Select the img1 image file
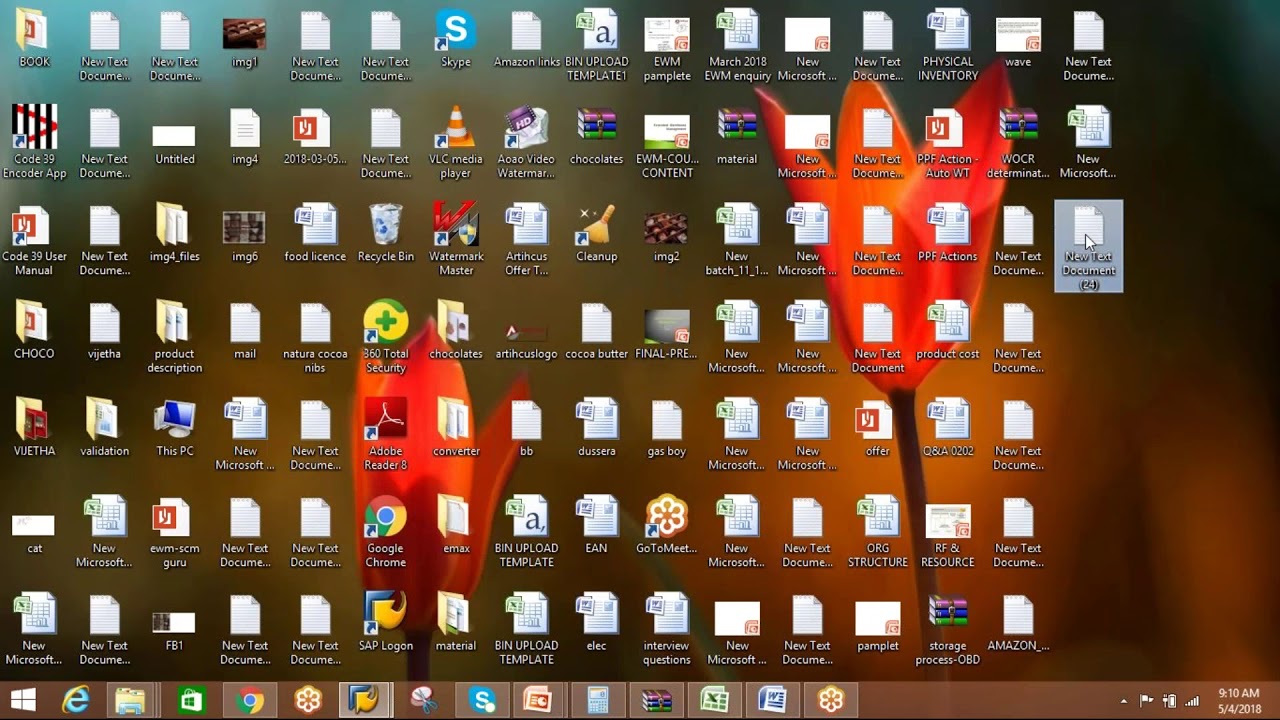 245,40
